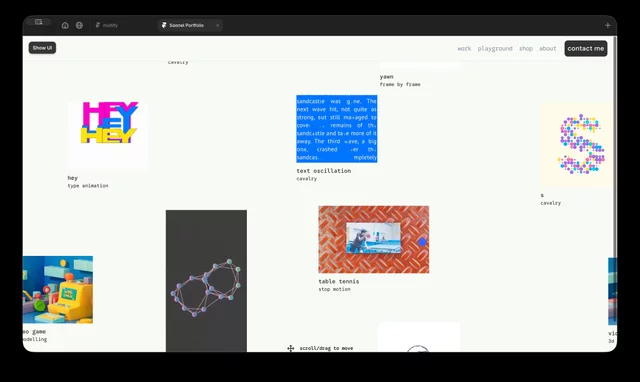Open the table tennis stop motion thumbnail
The image size is (640, 382).
[x=373, y=240]
